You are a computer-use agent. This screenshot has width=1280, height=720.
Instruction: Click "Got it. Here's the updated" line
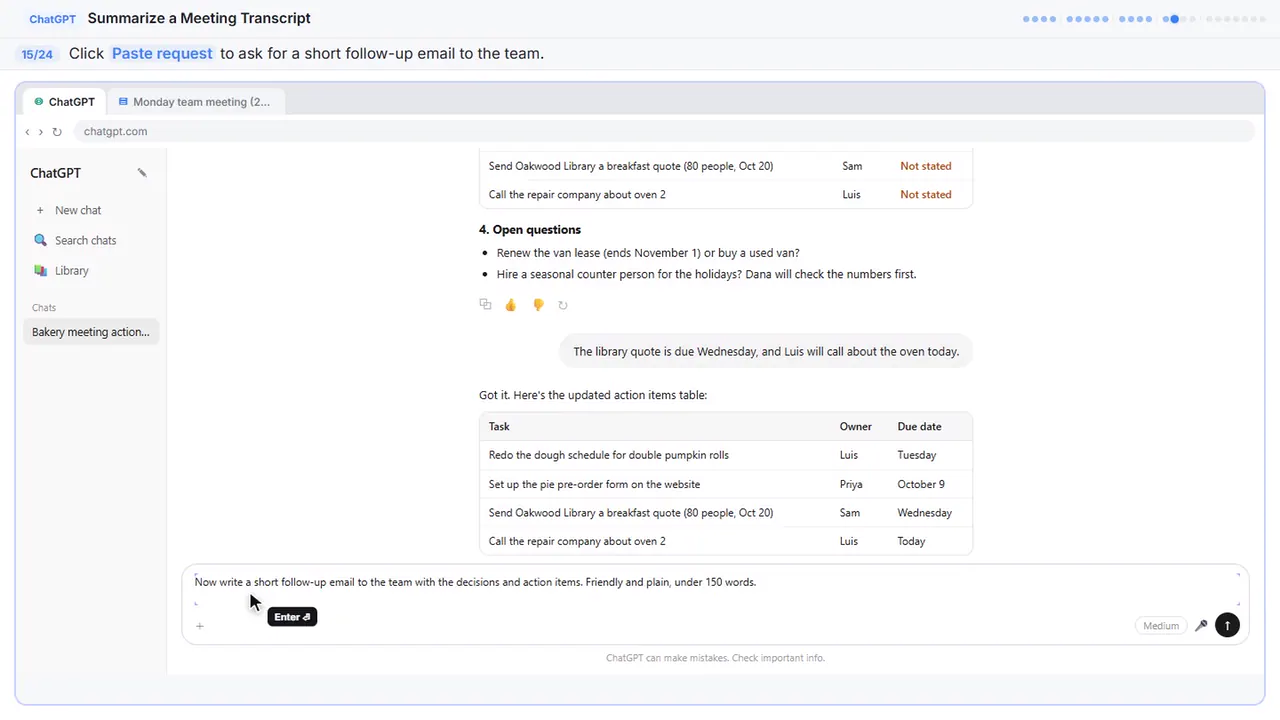pyautogui.click(x=593, y=395)
